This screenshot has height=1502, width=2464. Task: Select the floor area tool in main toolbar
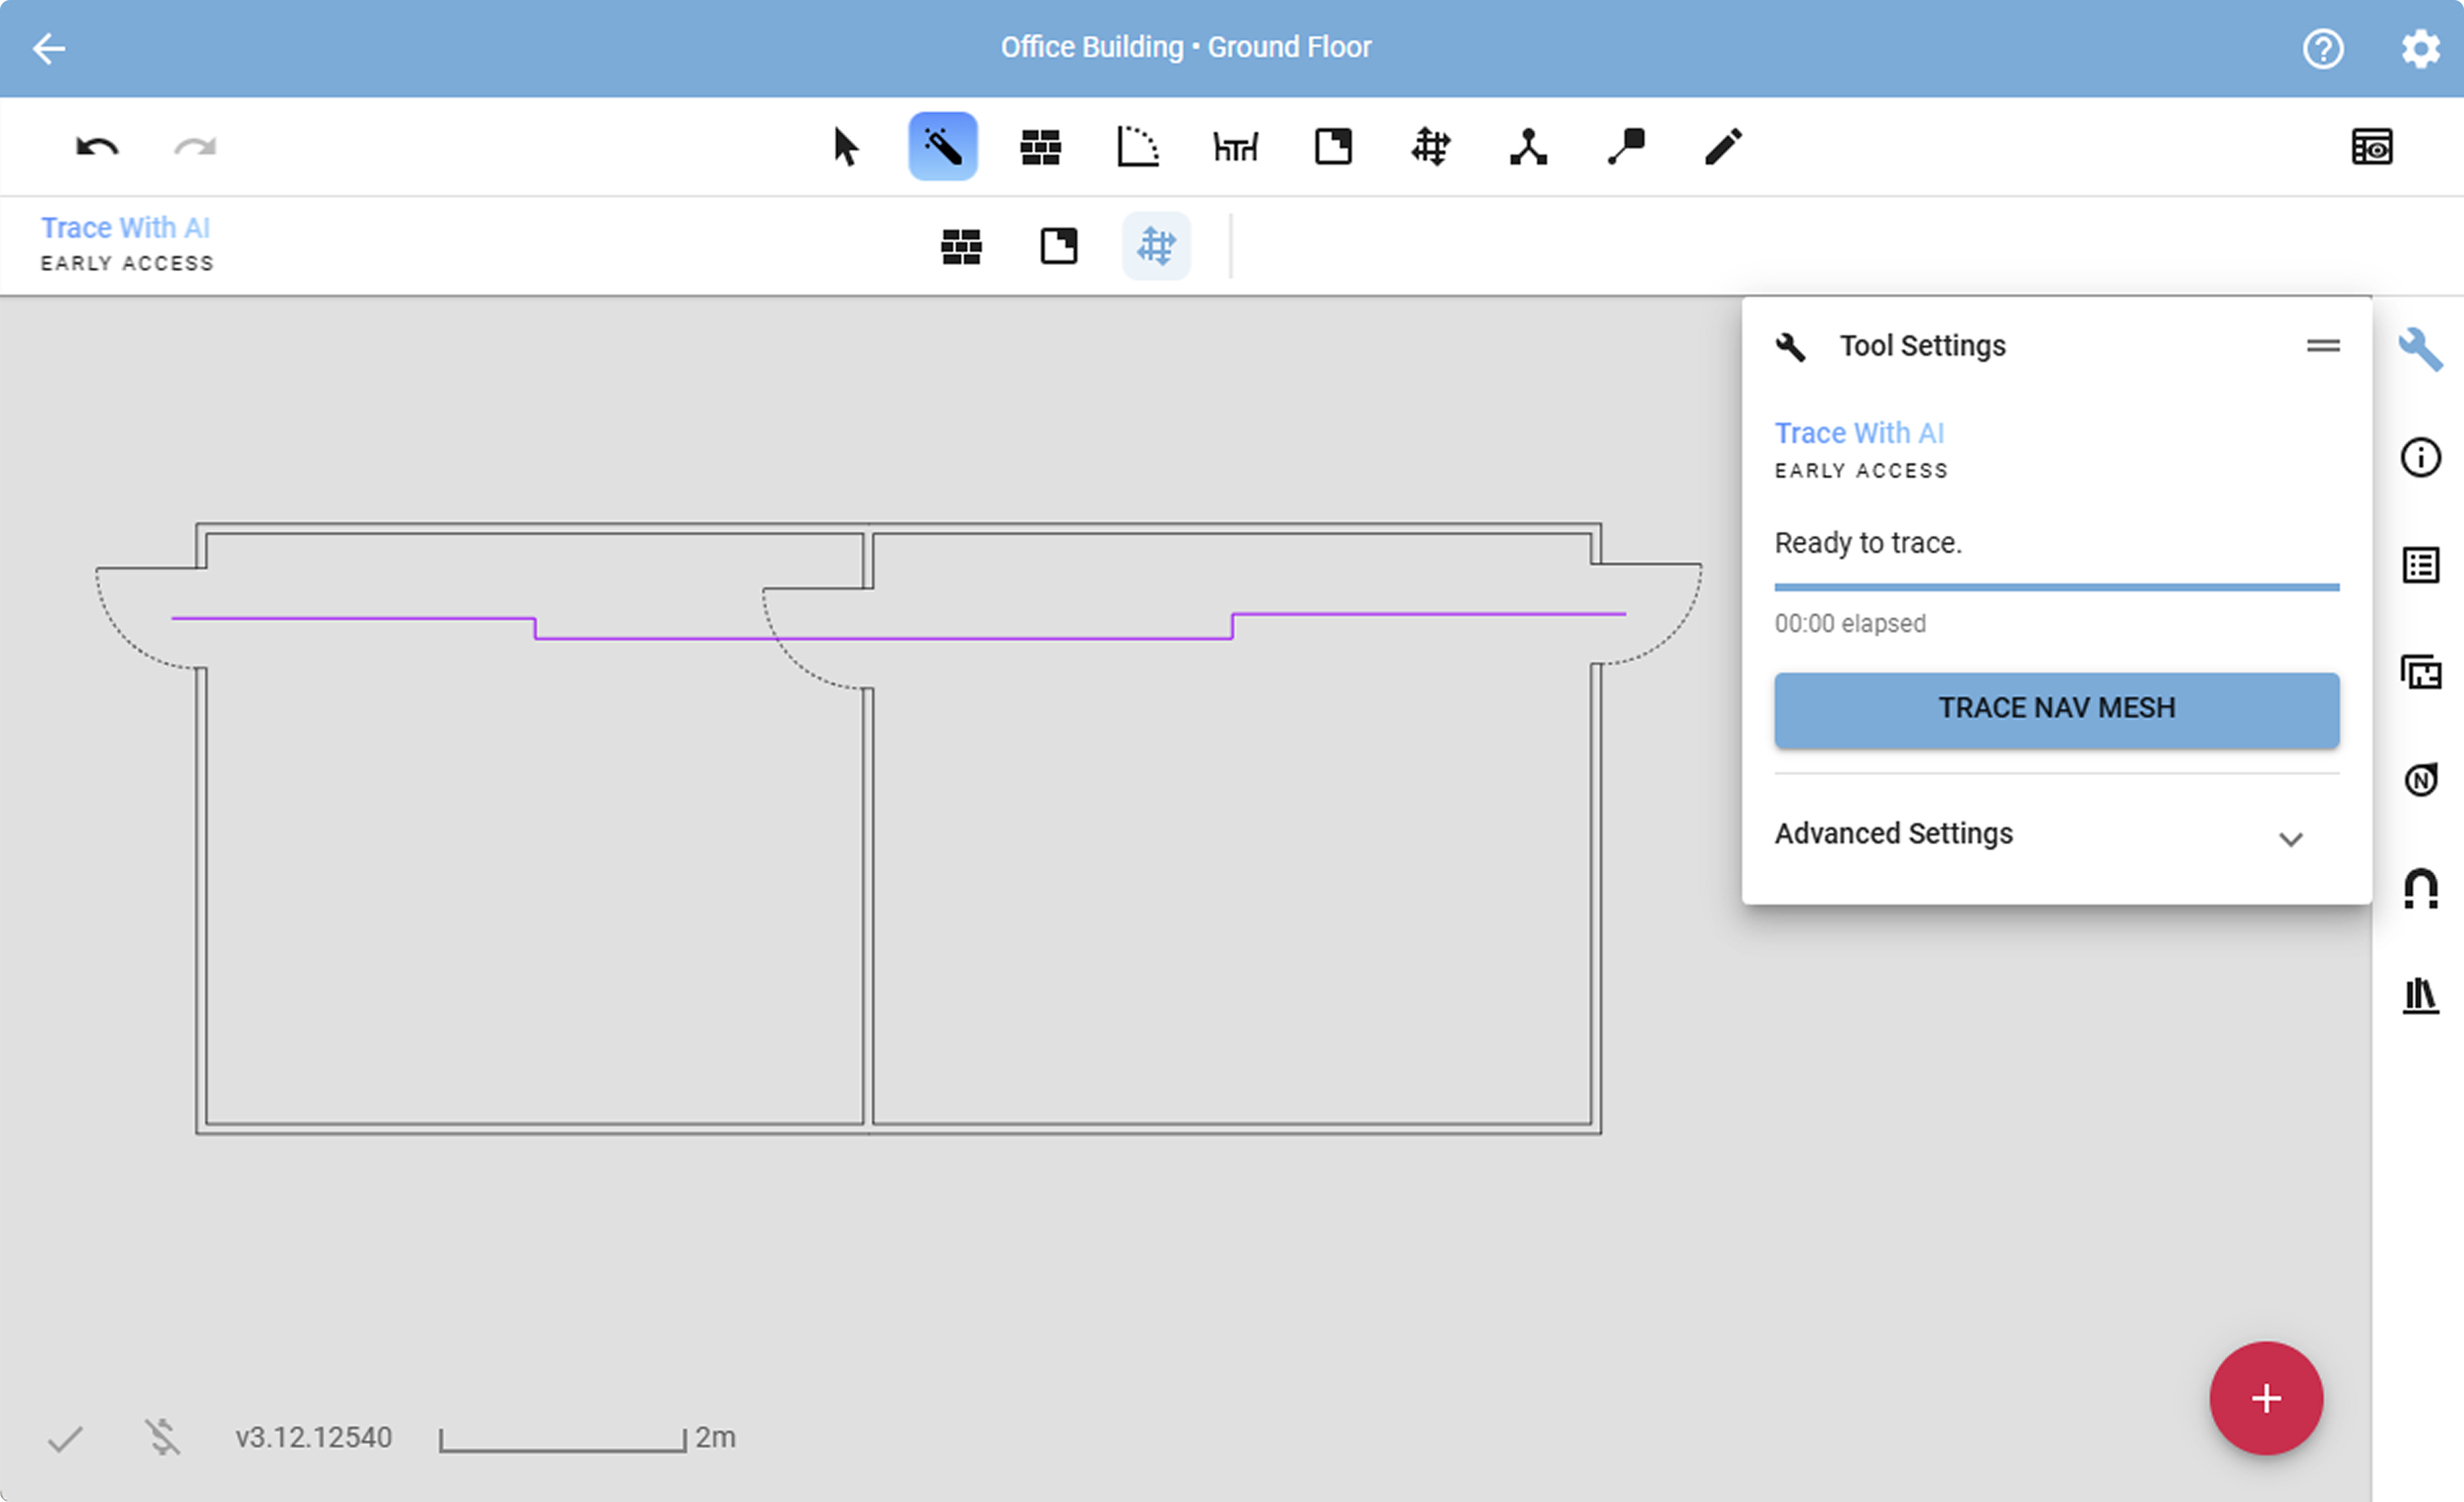[x=1333, y=147]
